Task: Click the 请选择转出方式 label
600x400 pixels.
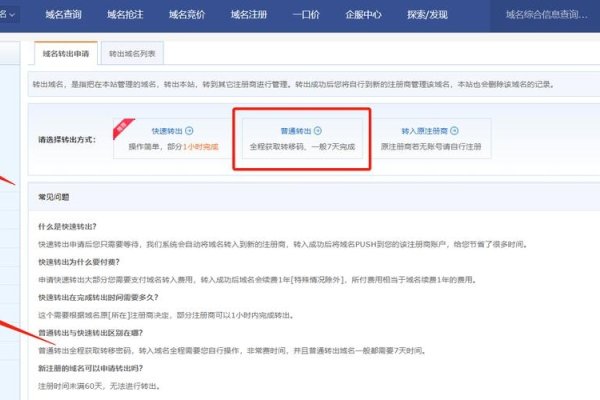Action: tap(67, 139)
